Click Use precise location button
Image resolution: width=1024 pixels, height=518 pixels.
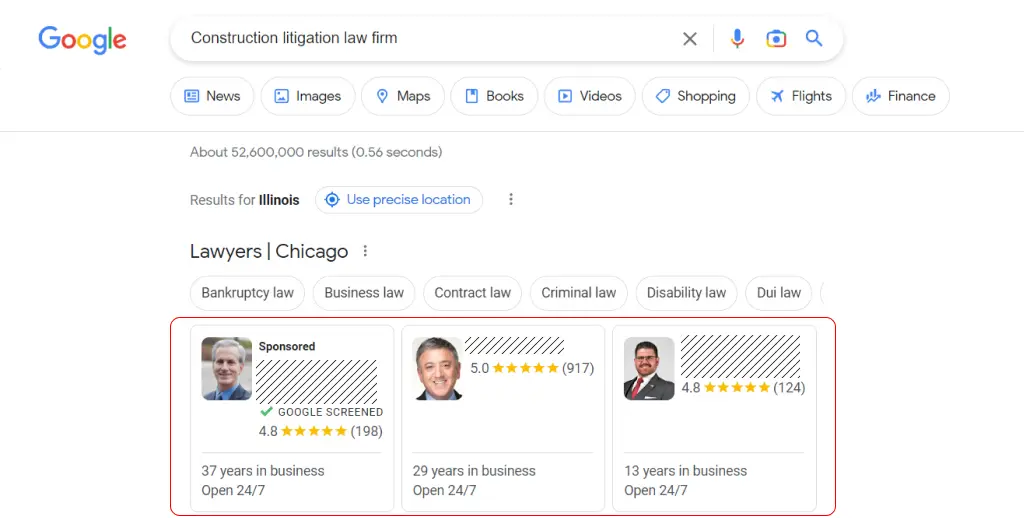(x=399, y=200)
